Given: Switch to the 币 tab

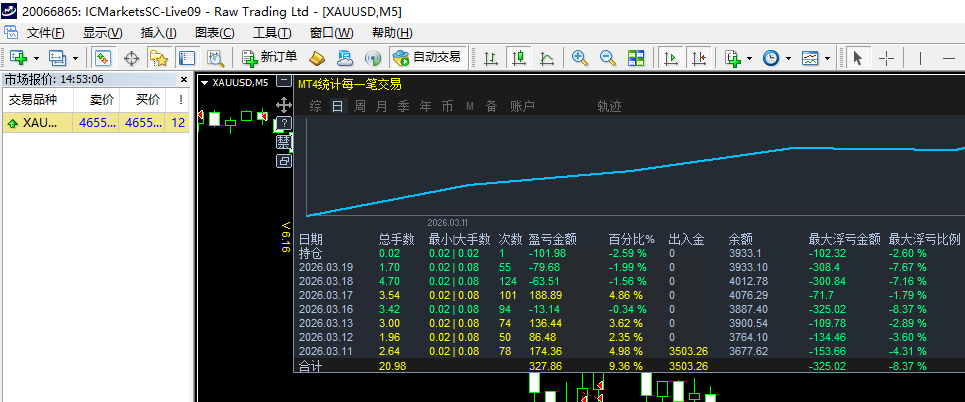Looking at the screenshot, I should click(447, 106).
